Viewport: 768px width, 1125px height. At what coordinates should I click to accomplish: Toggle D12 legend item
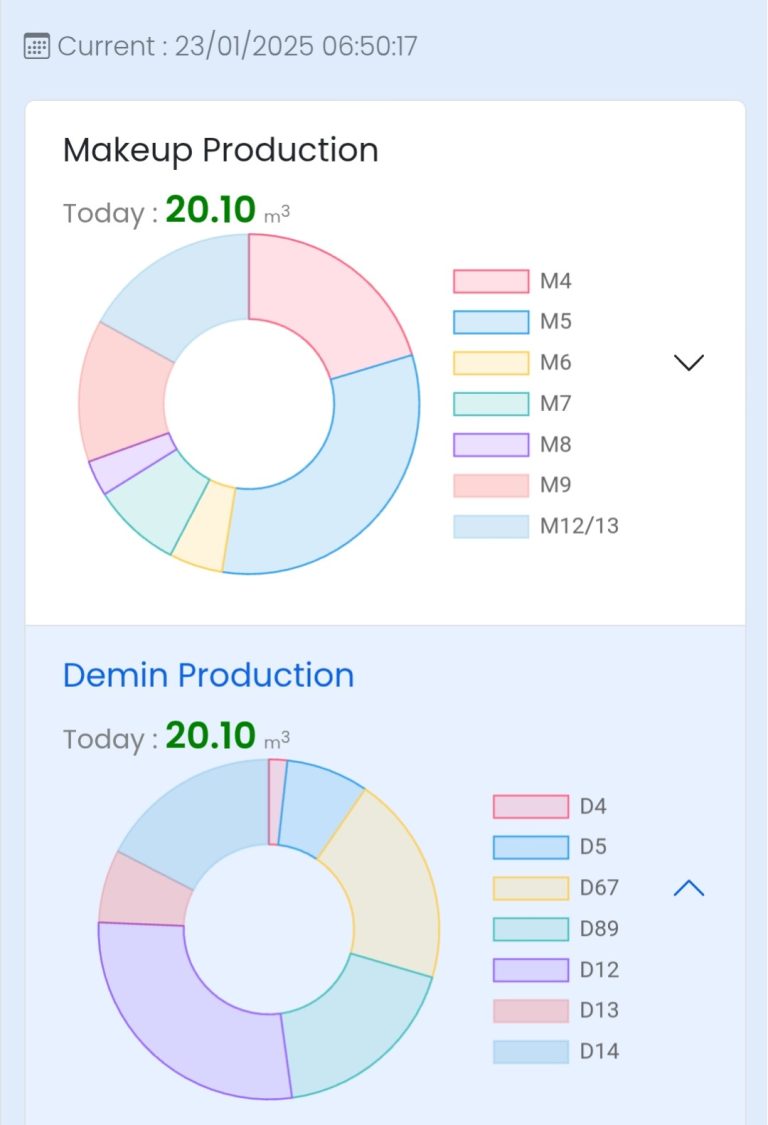[530, 970]
